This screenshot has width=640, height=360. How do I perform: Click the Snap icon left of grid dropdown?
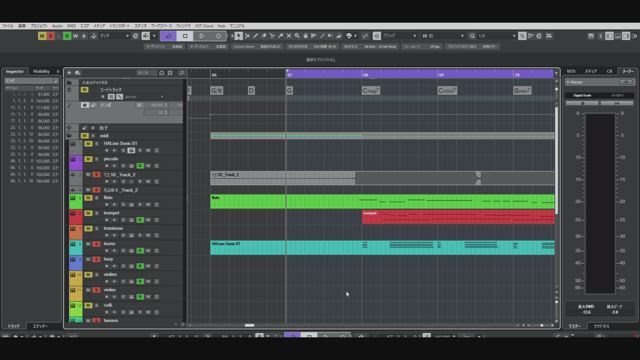pos(377,36)
